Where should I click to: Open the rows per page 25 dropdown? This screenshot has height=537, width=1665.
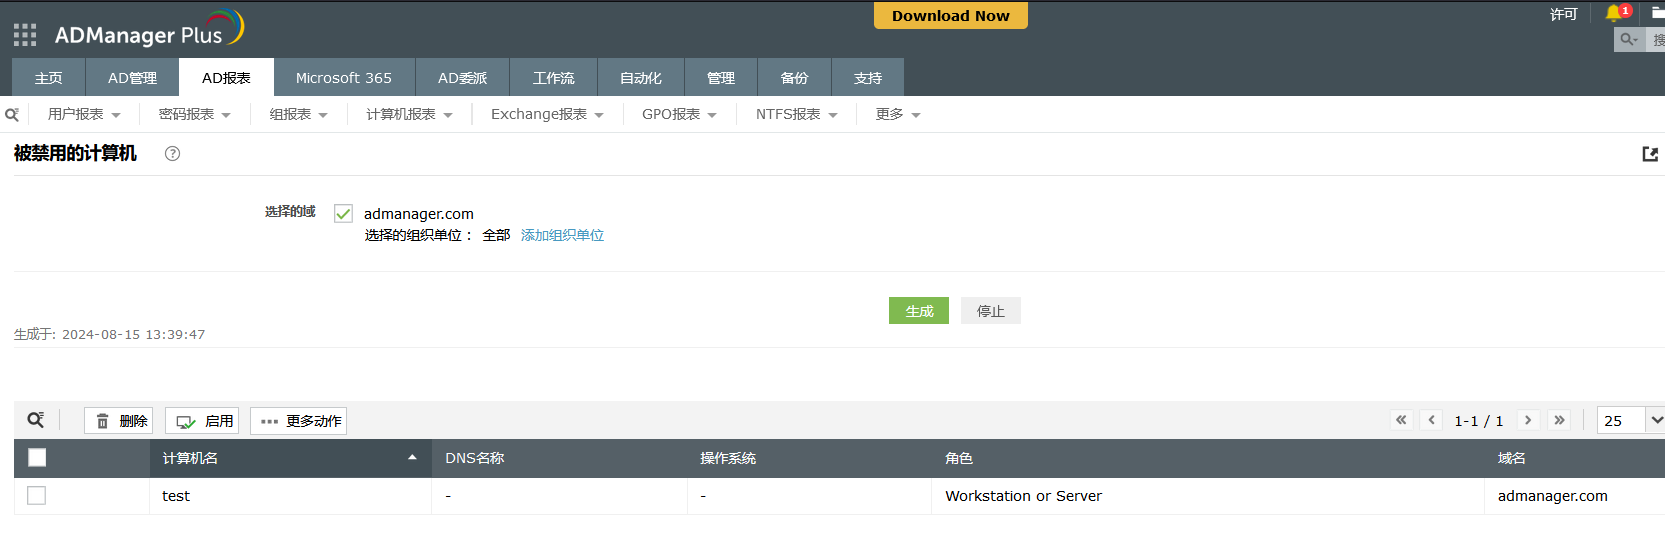pyautogui.click(x=1630, y=420)
